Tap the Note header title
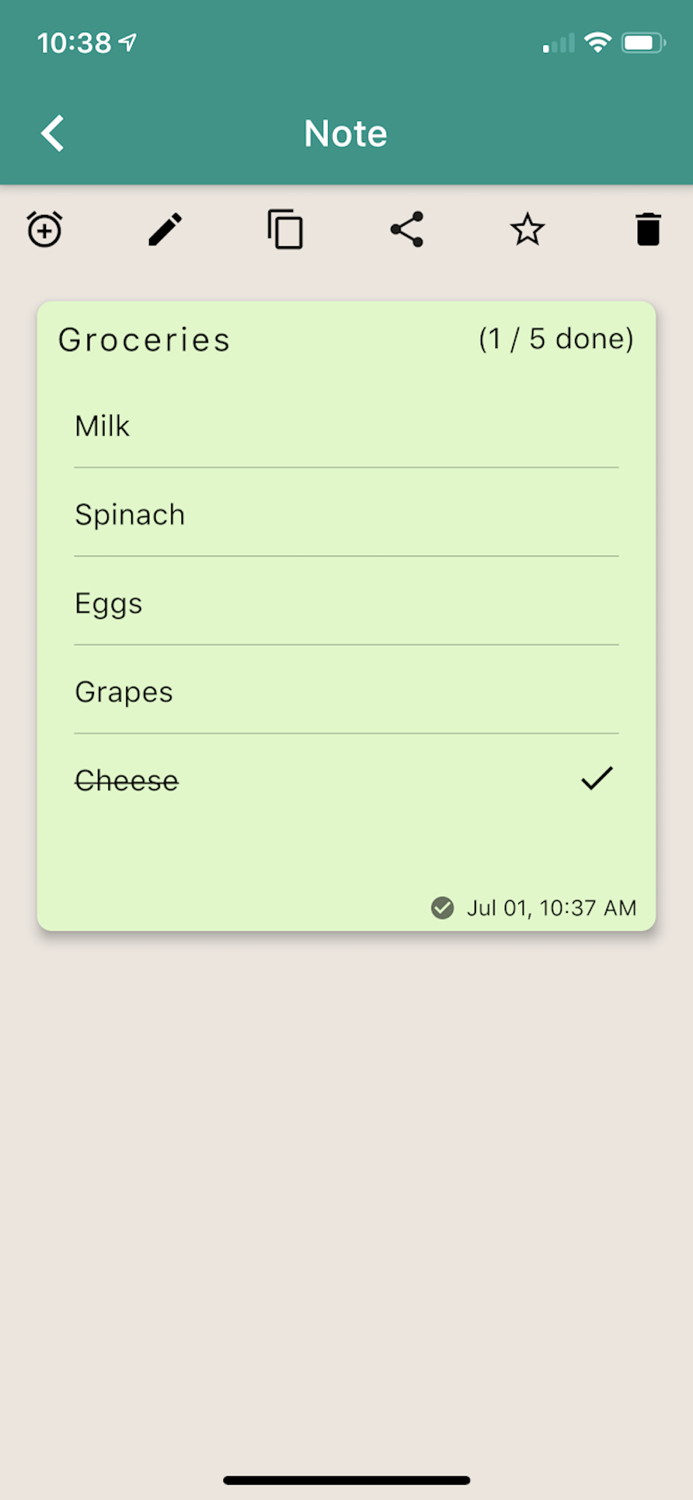The height and width of the screenshot is (1500, 693). 346,133
